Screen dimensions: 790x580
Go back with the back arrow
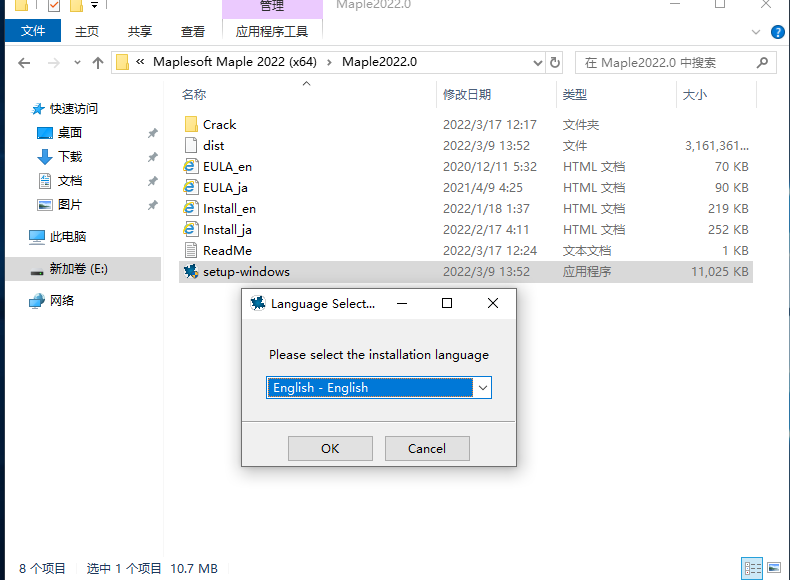point(24,63)
